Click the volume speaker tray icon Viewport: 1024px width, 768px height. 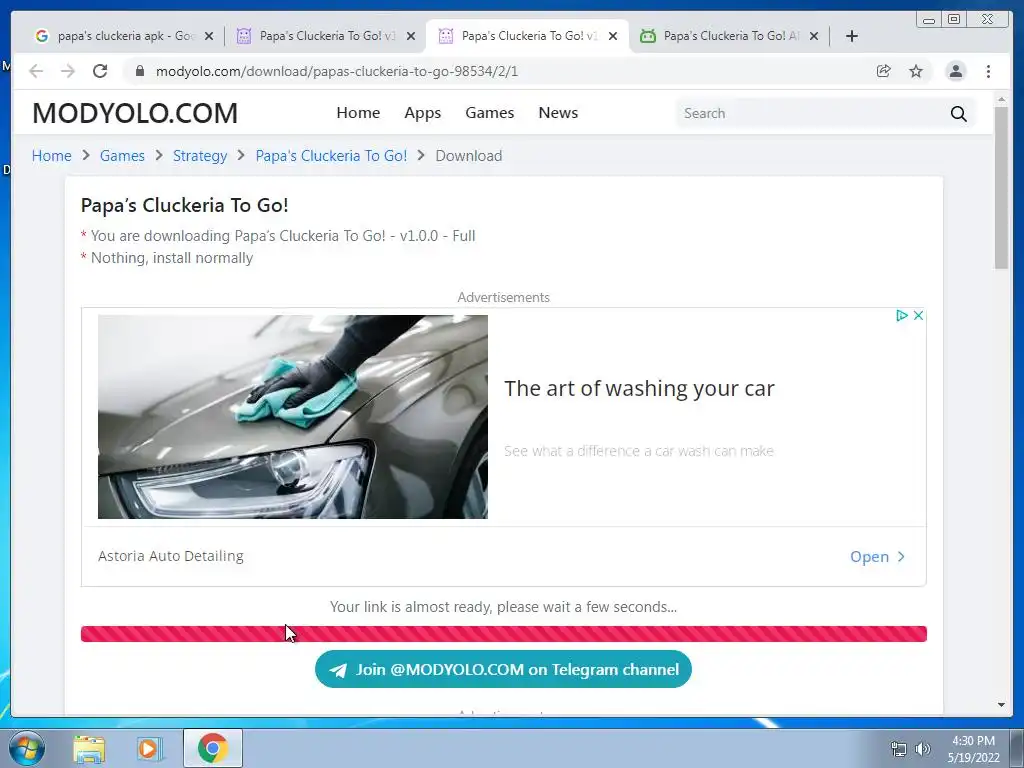coord(922,749)
